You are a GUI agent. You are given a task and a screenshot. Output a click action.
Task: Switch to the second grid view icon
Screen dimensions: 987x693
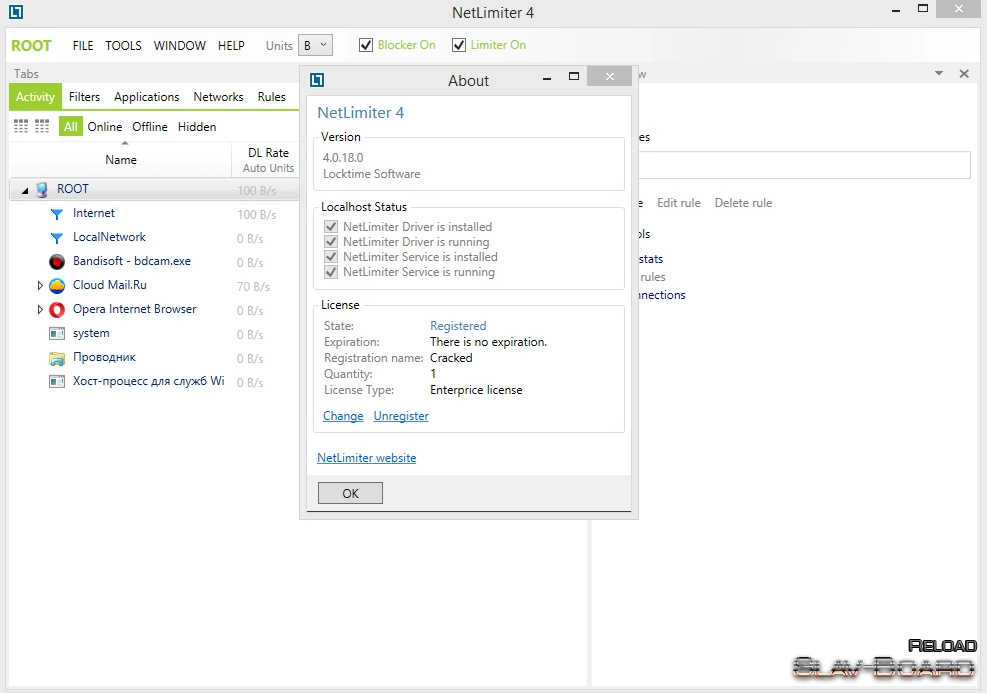(x=42, y=127)
